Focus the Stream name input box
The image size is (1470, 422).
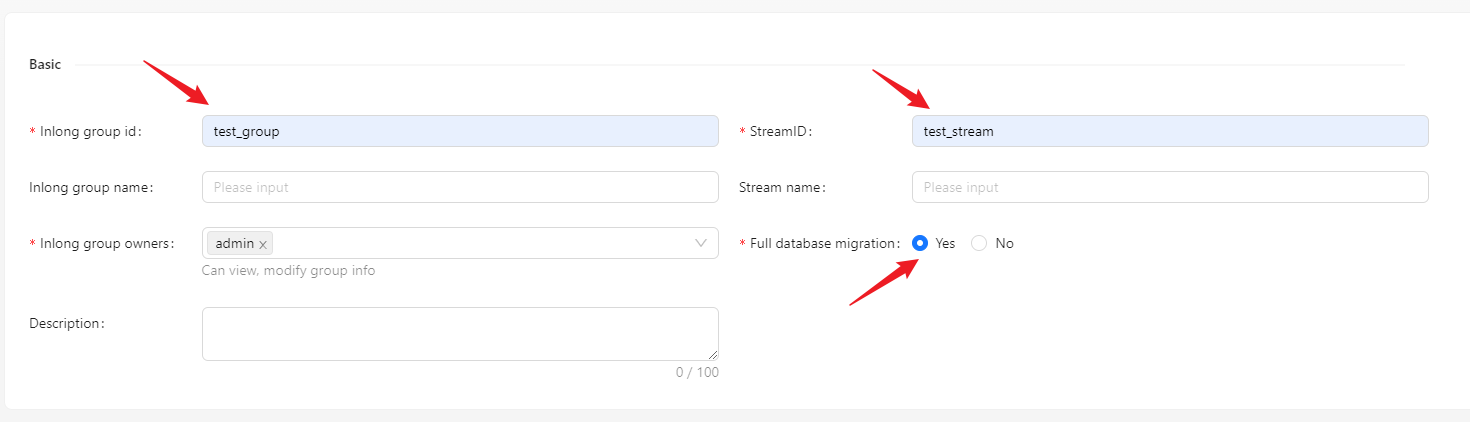point(1169,187)
